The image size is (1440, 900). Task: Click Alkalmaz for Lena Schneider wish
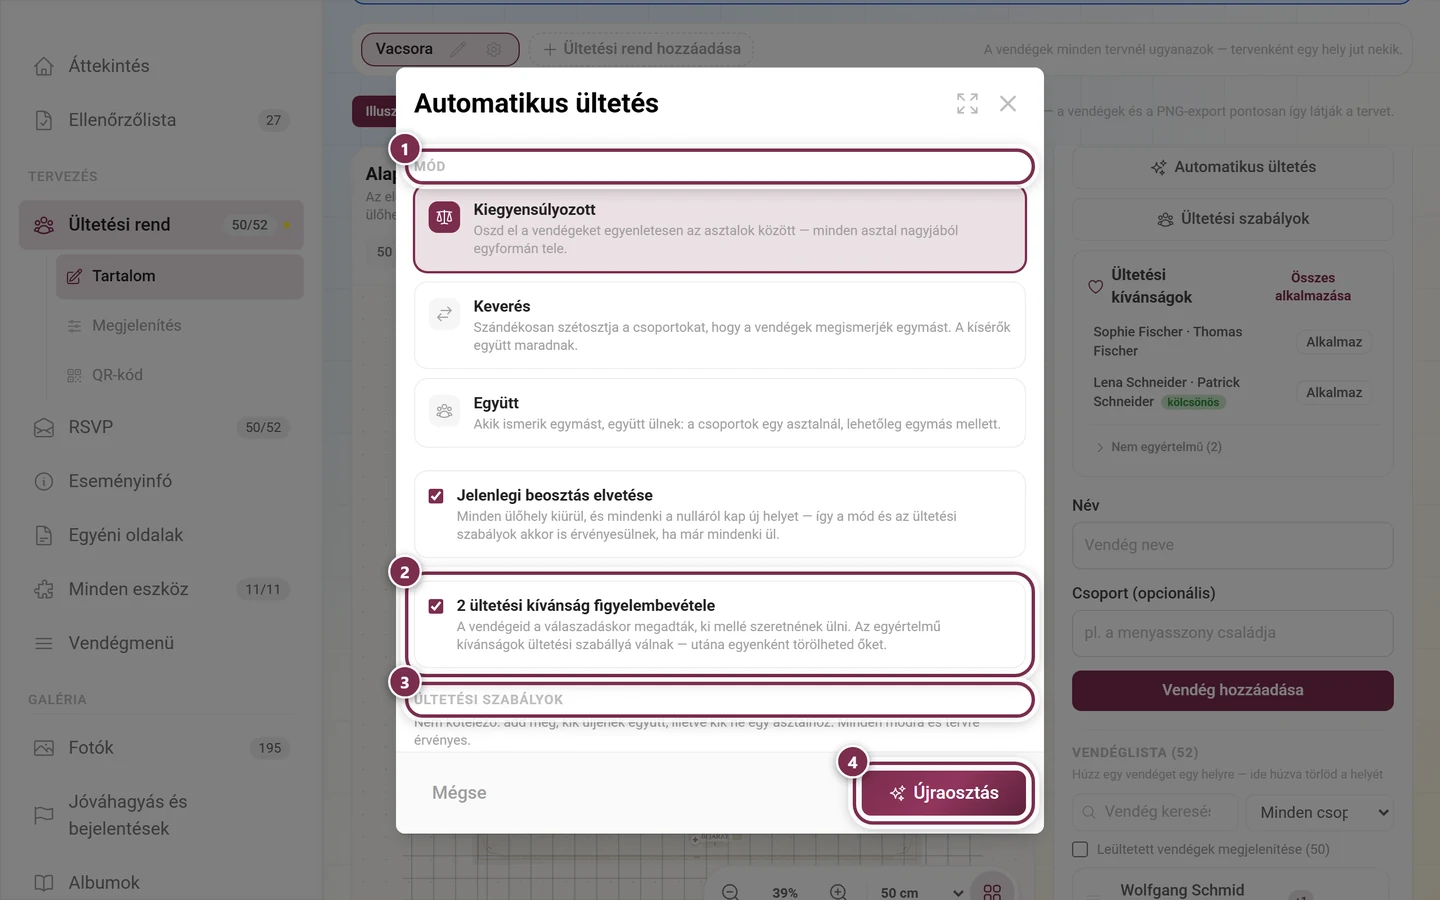[1334, 393]
